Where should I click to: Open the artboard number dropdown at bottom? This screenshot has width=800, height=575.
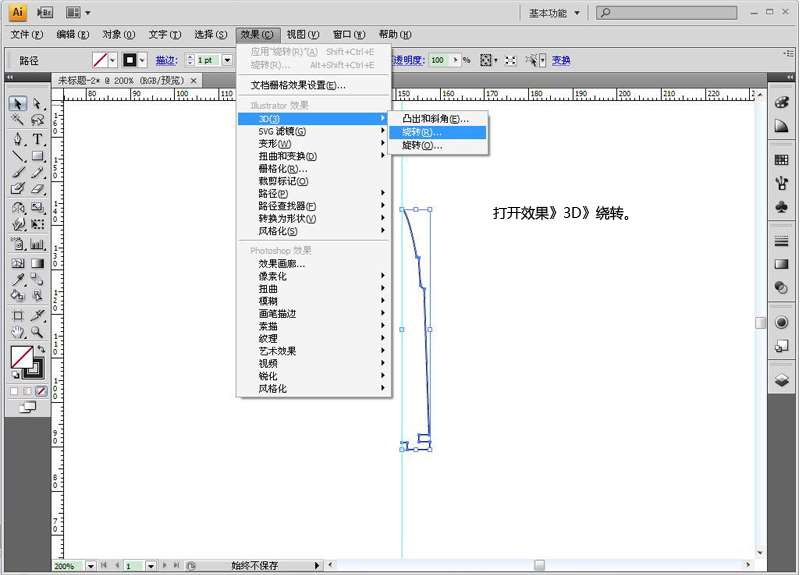tap(151, 566)
